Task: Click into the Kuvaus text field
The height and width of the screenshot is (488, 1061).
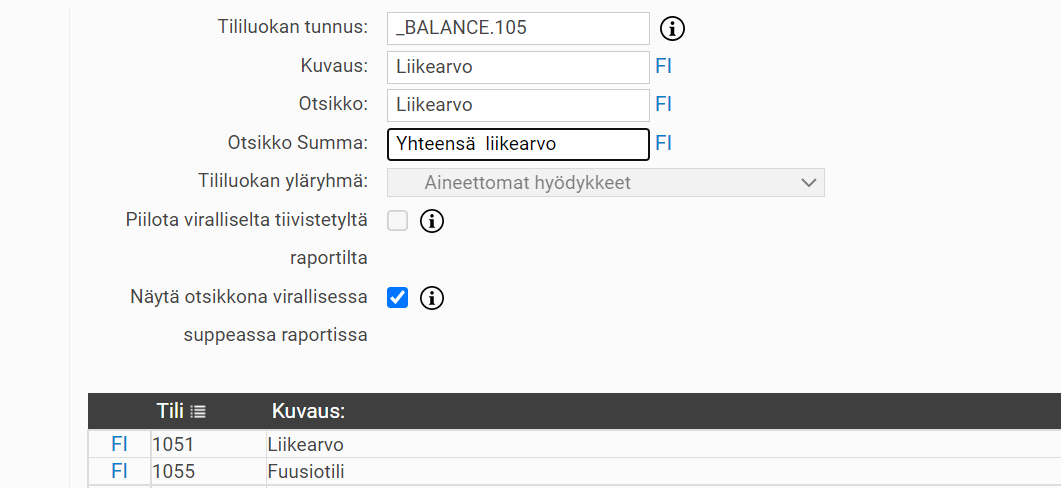Action: (x=517, y=67)
